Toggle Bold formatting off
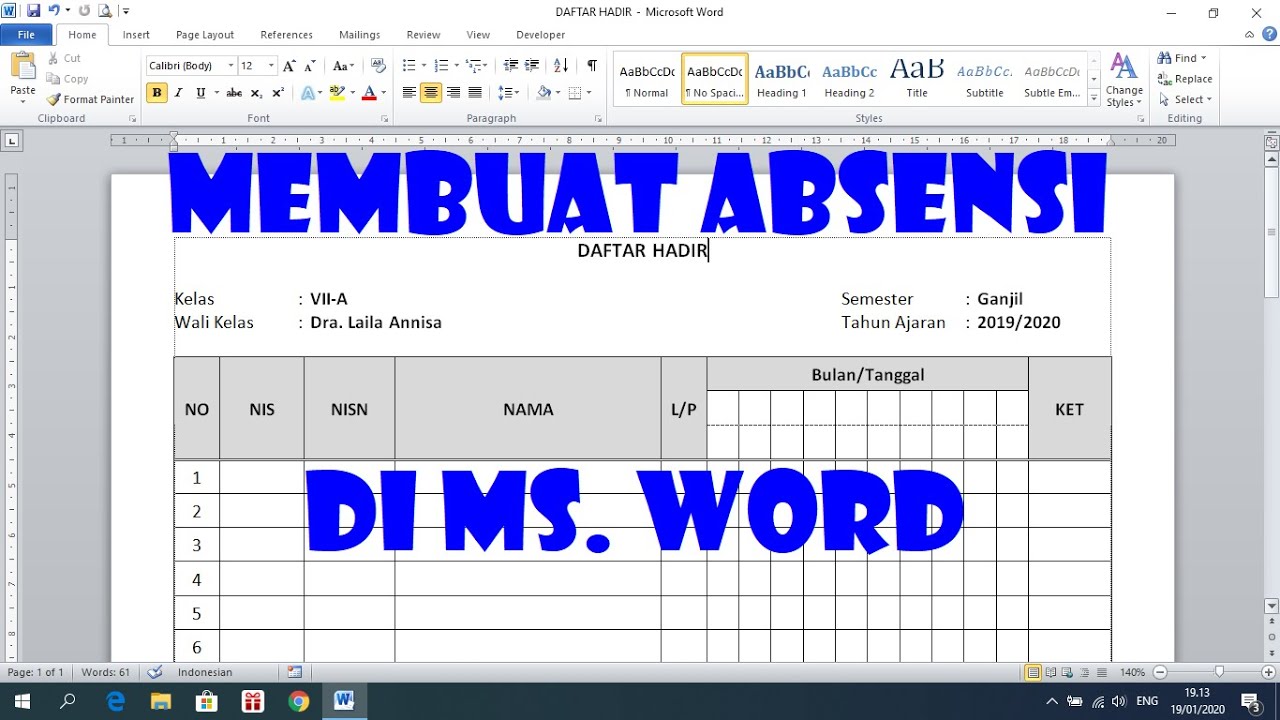The width and height of the screenshot is (1280, 720). coord(156,93)
